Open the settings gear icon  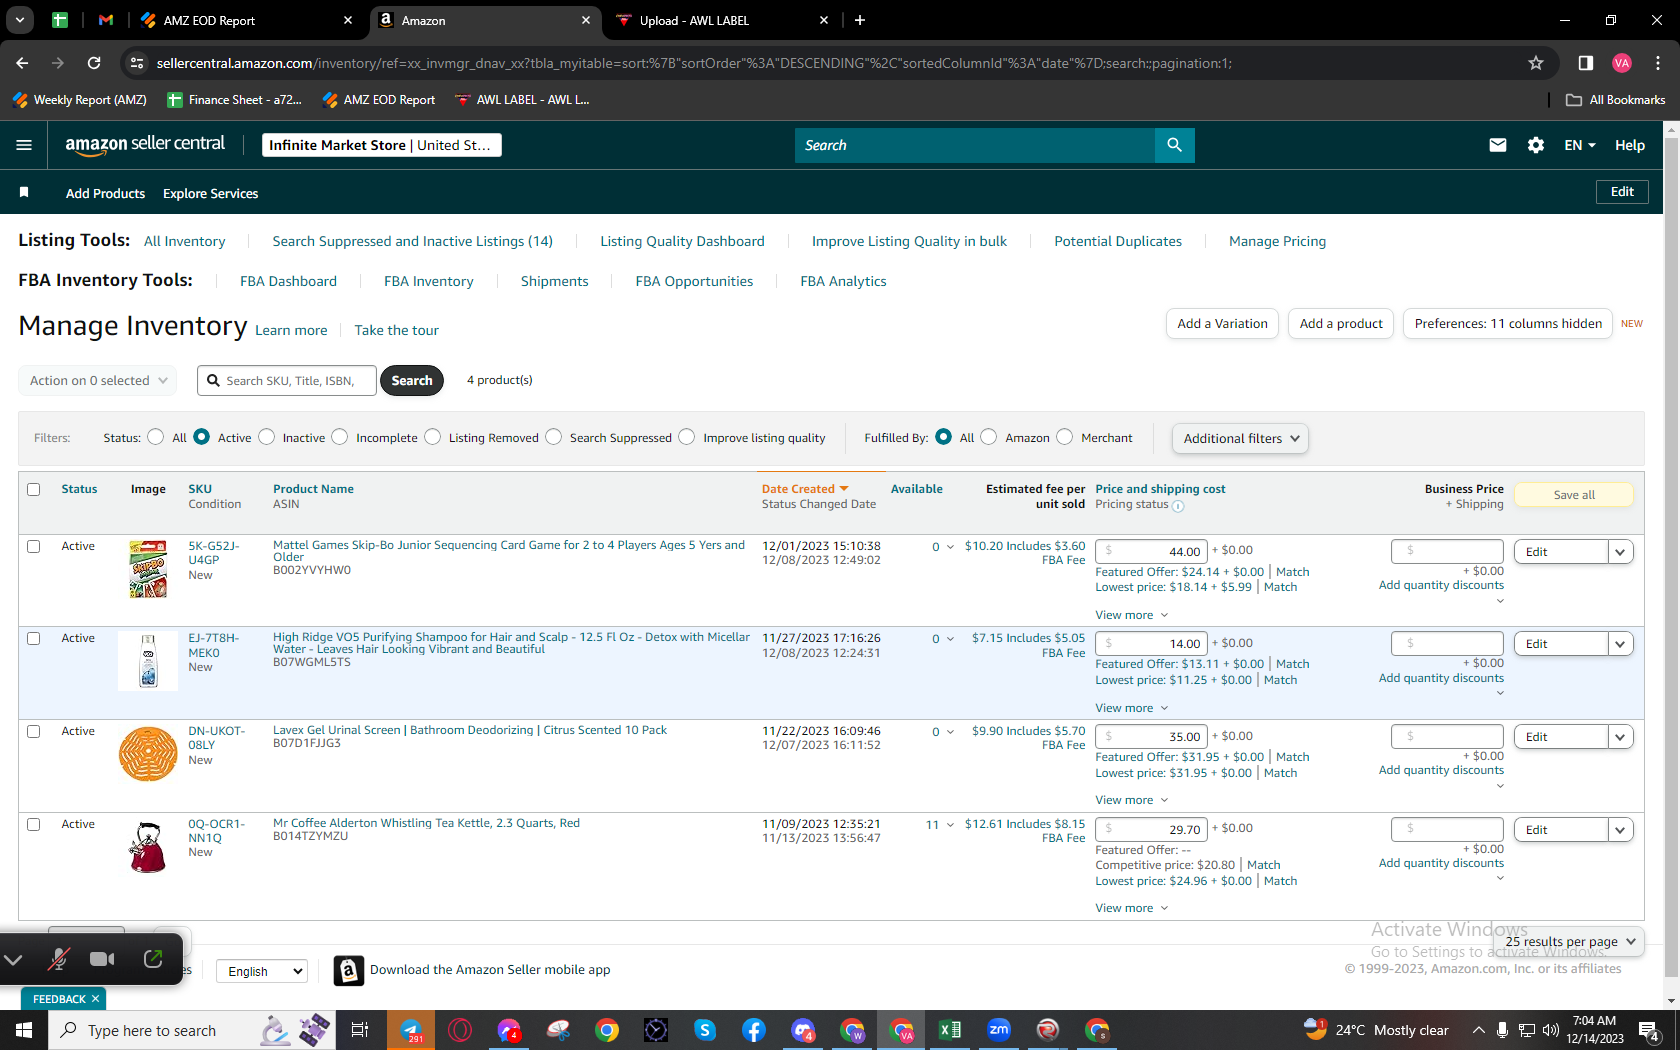click(1536, 145)
